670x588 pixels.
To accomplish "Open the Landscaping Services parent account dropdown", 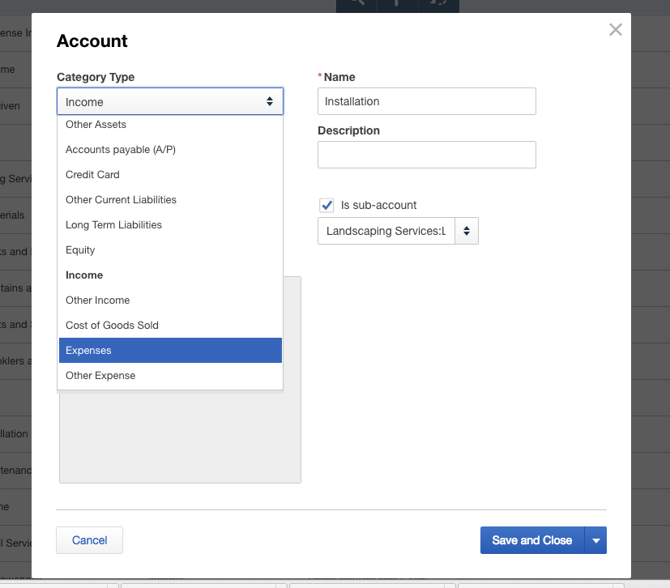I will point(398,231).
